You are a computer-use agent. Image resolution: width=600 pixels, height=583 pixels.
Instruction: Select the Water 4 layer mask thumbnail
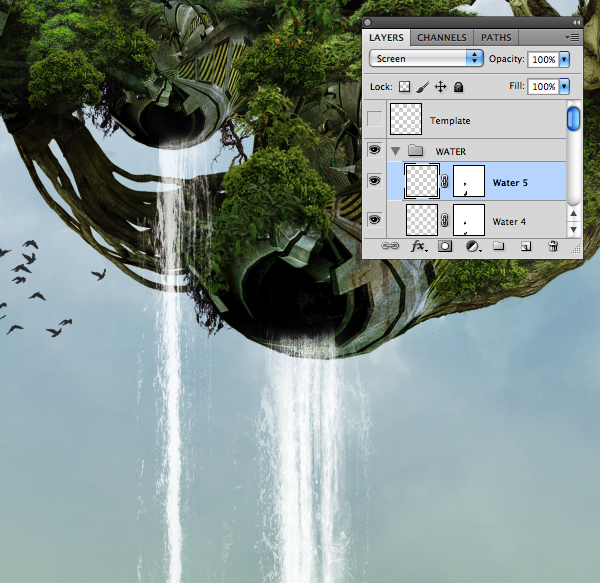coord(469,220)
